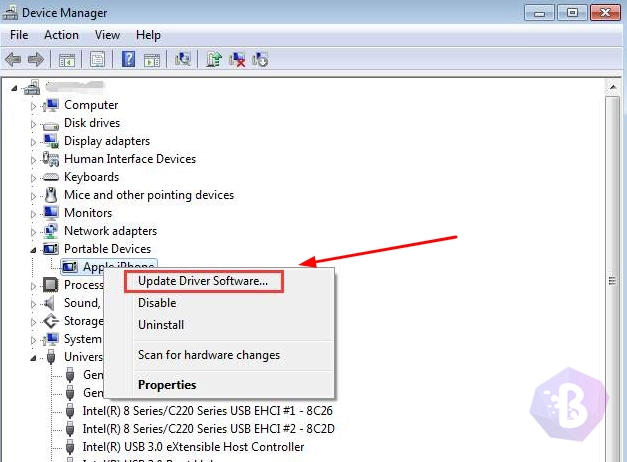Select Intel USB 3.0 eXtensible Host Controller
627x462 pixels.
click(193, 447)
